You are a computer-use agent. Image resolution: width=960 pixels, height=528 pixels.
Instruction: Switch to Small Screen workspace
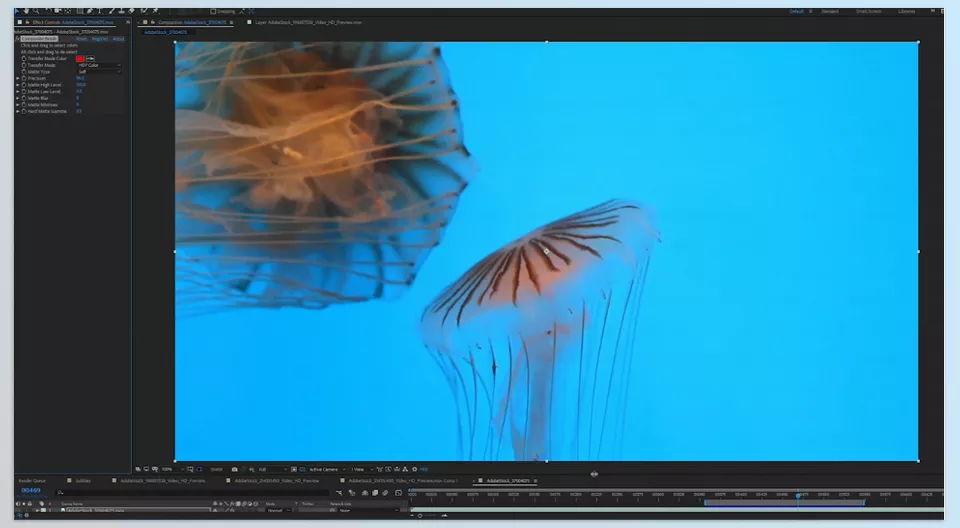pos(868,11)
